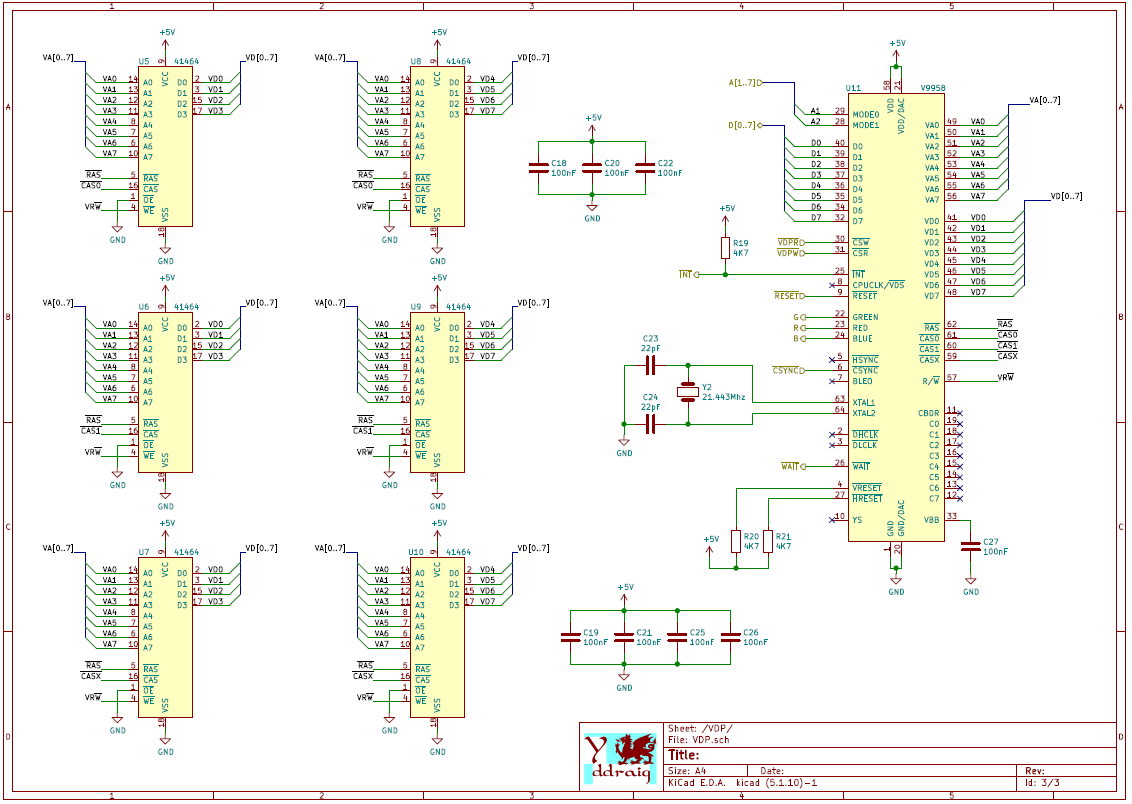The width and height of the screenshot is (1132, 804).
Task: Select capacitor C26 100nF
Action: (x=731, y=637)
